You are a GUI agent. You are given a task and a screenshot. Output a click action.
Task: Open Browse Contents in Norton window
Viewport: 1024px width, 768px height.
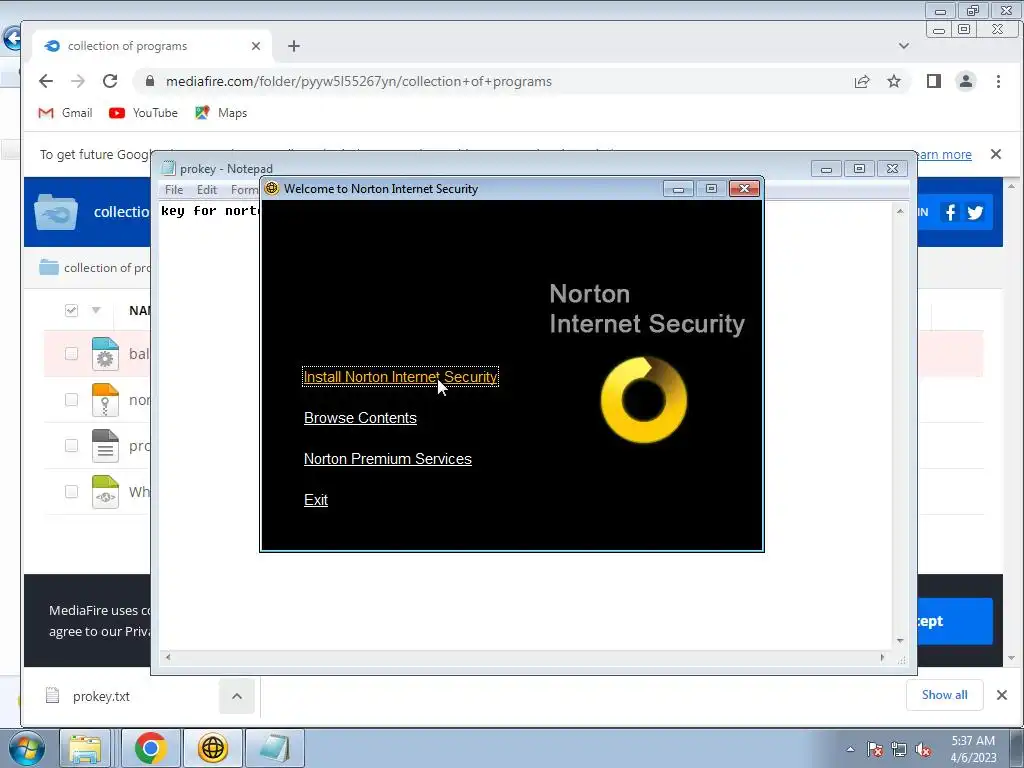coord(360,418)
